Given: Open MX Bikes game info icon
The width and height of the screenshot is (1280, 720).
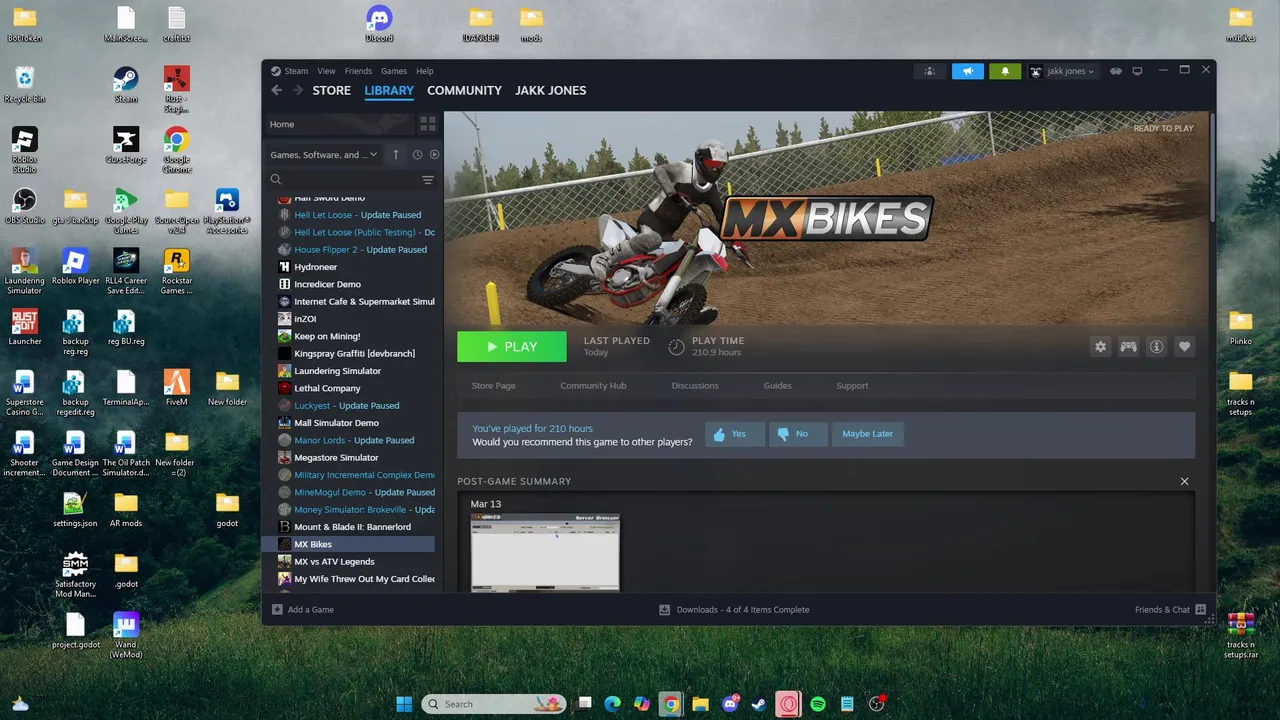Looking at the screenshot, I should click(1156, 347).
